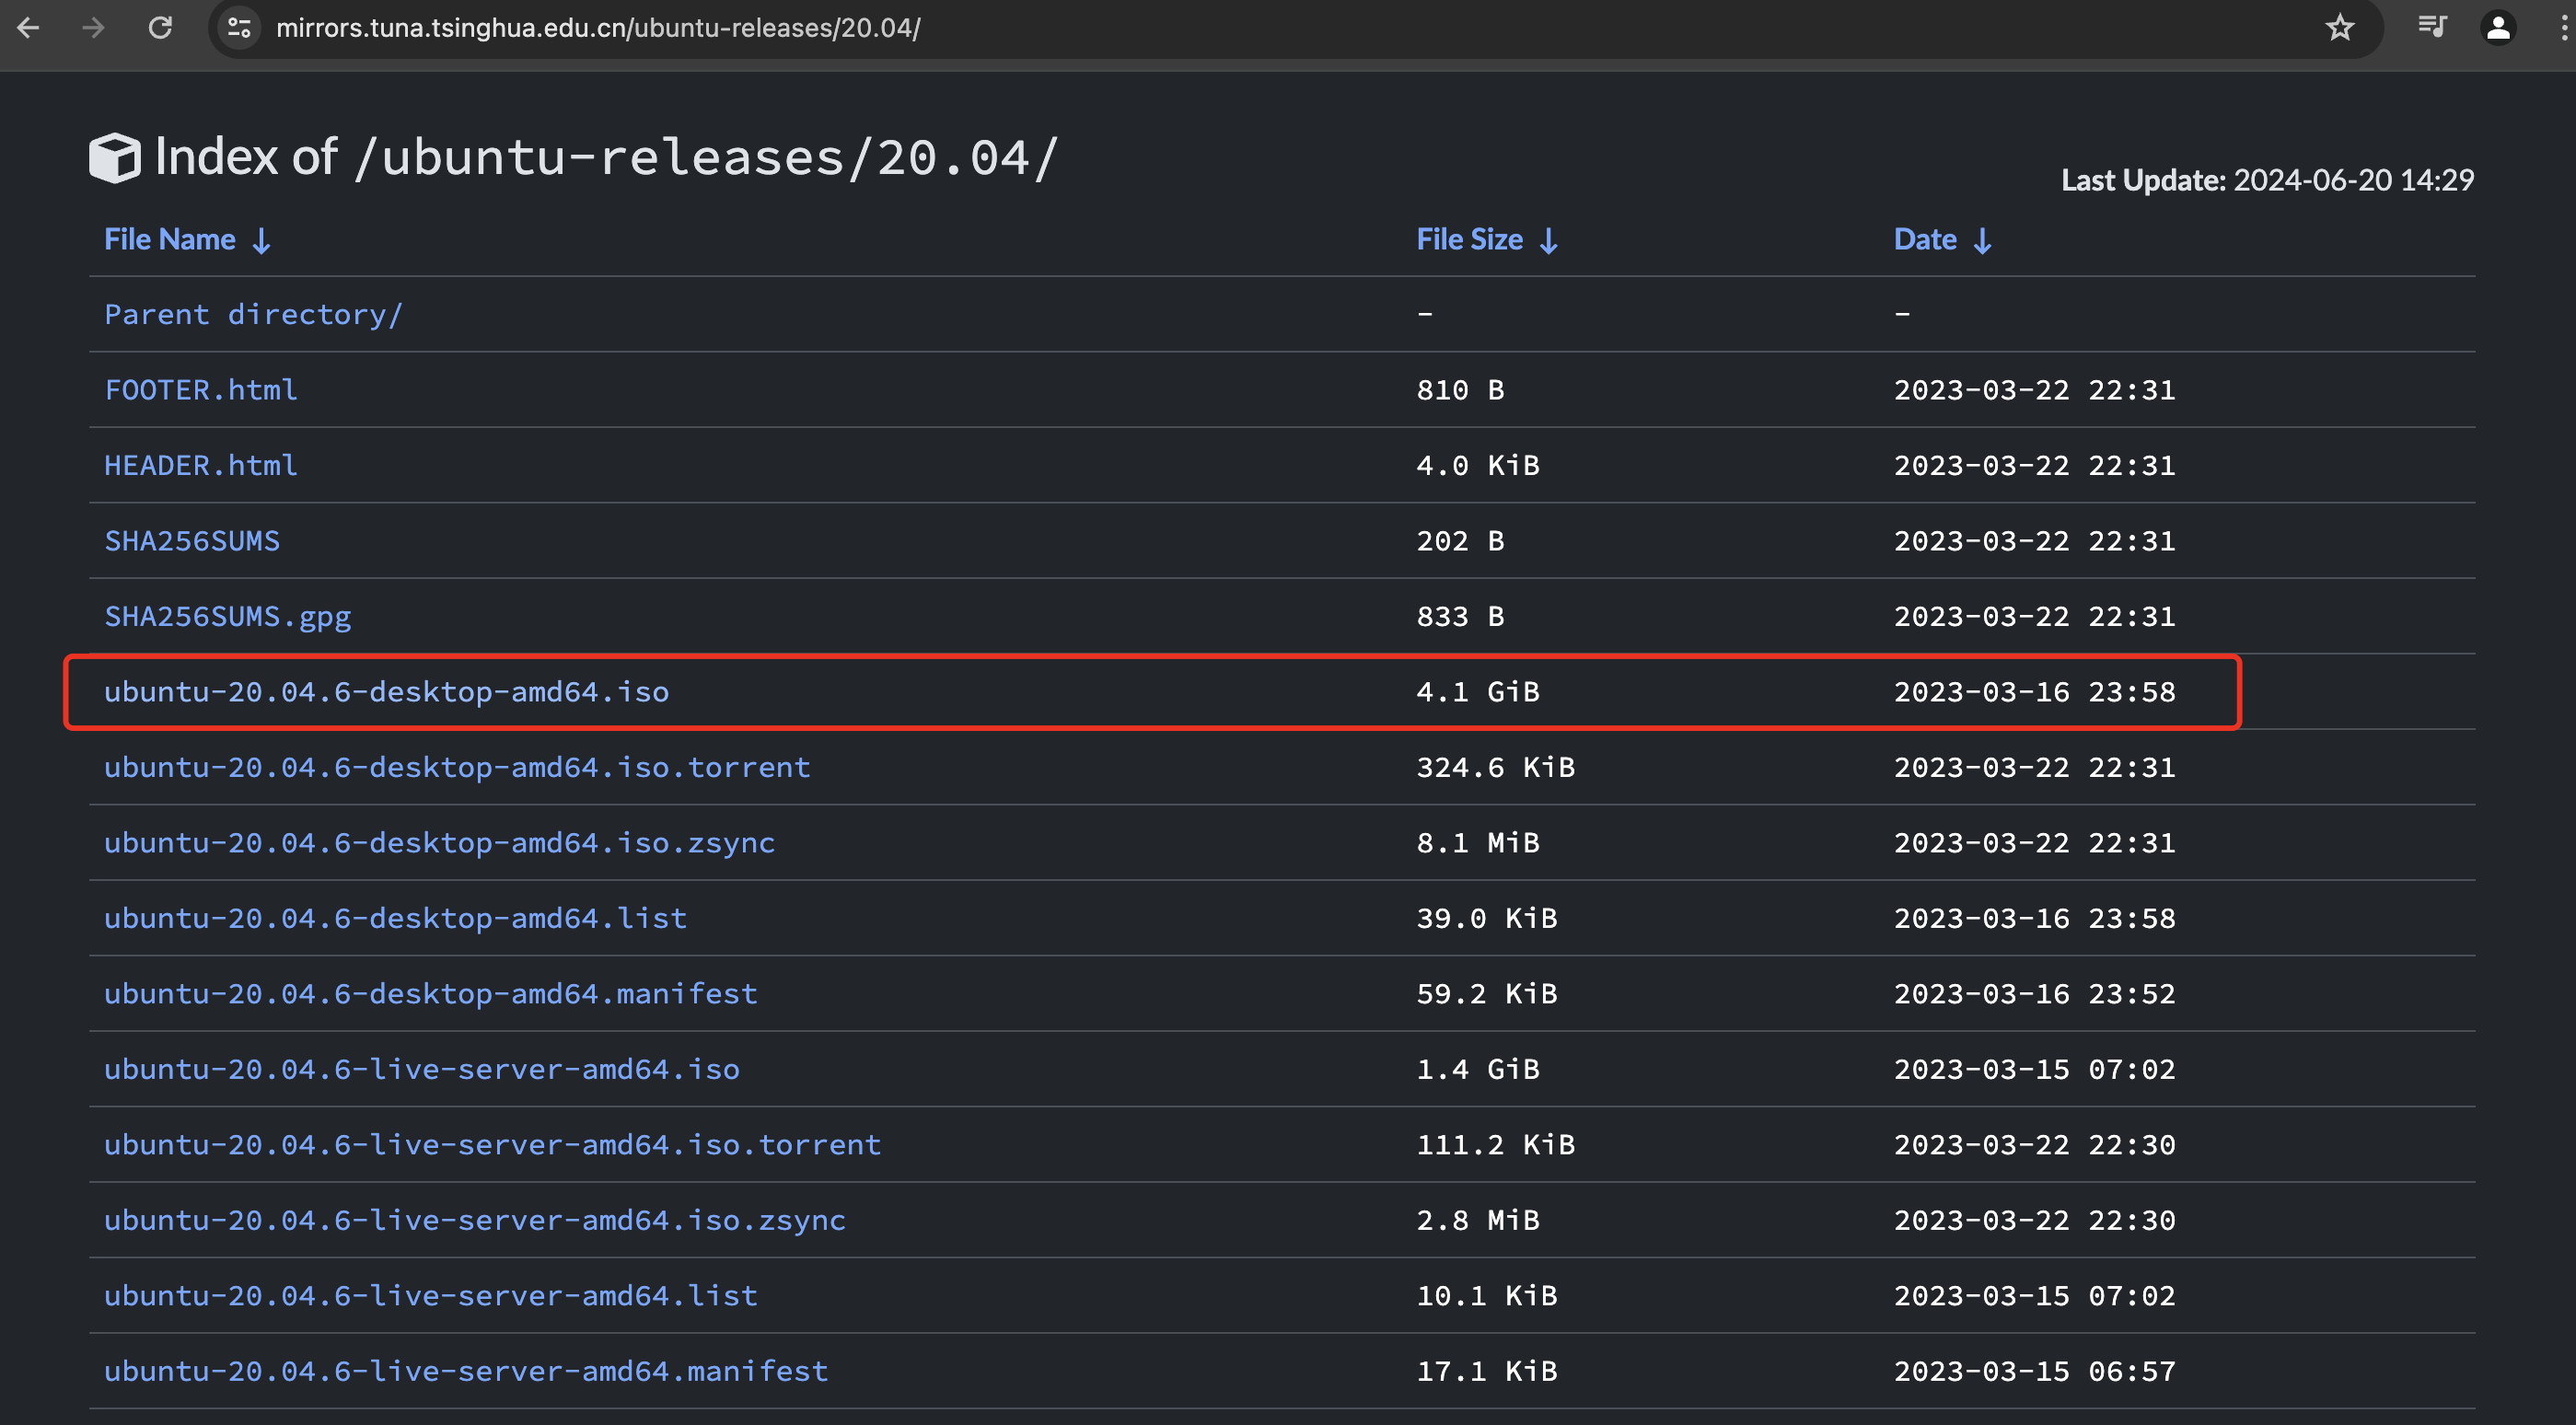The width and height of the screenshot is (2576, 1425).
Task: Download SHA256SUMS.gpg
Action: [228, 616]
